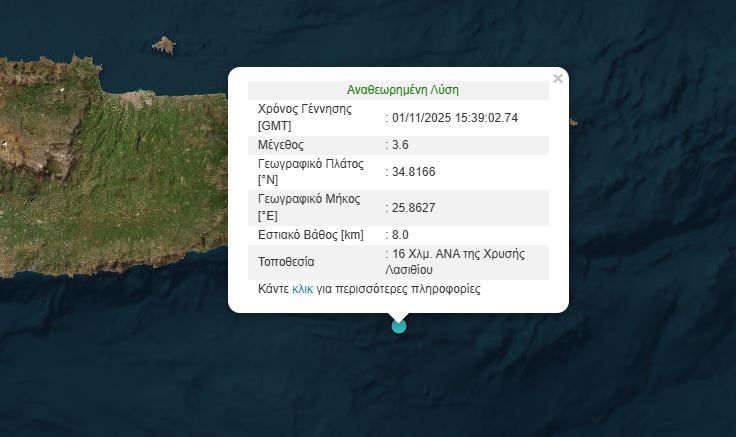Click the magnitude value 3.6
Viewport: 736px width, 437px height.
pos(400,145)
